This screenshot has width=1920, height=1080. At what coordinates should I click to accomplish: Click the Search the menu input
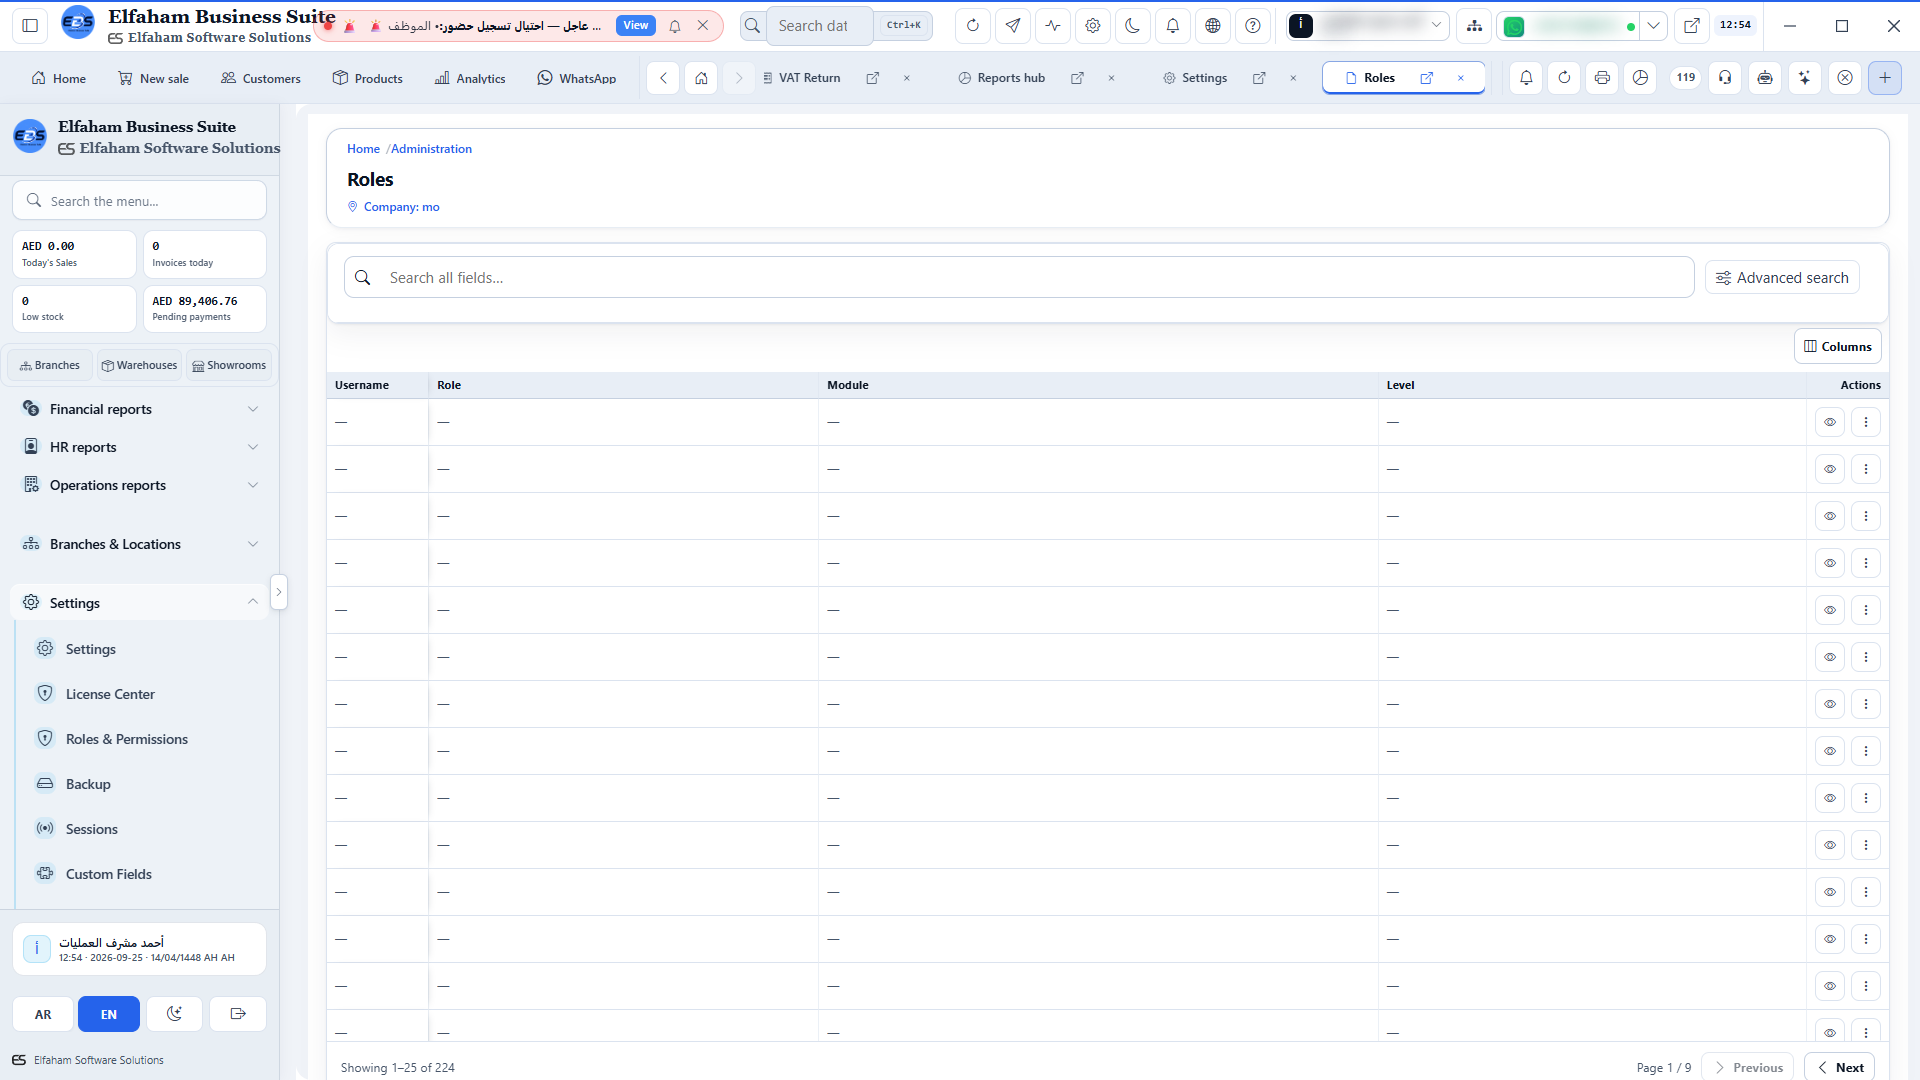(140, 201)
